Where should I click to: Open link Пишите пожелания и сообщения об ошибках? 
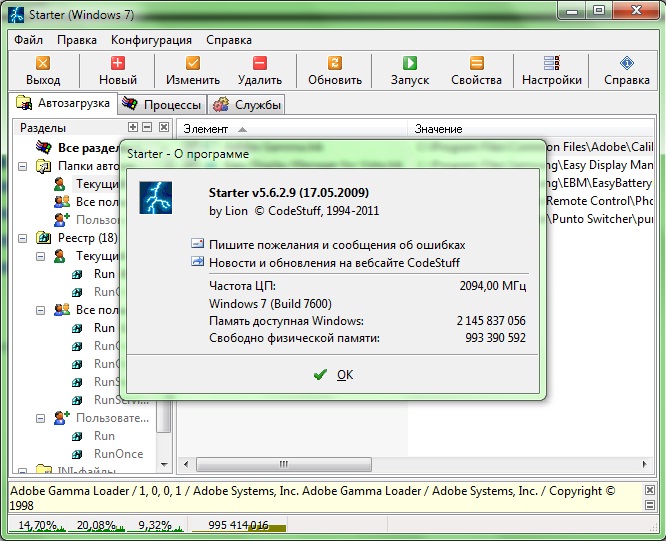tap(337, 245)
